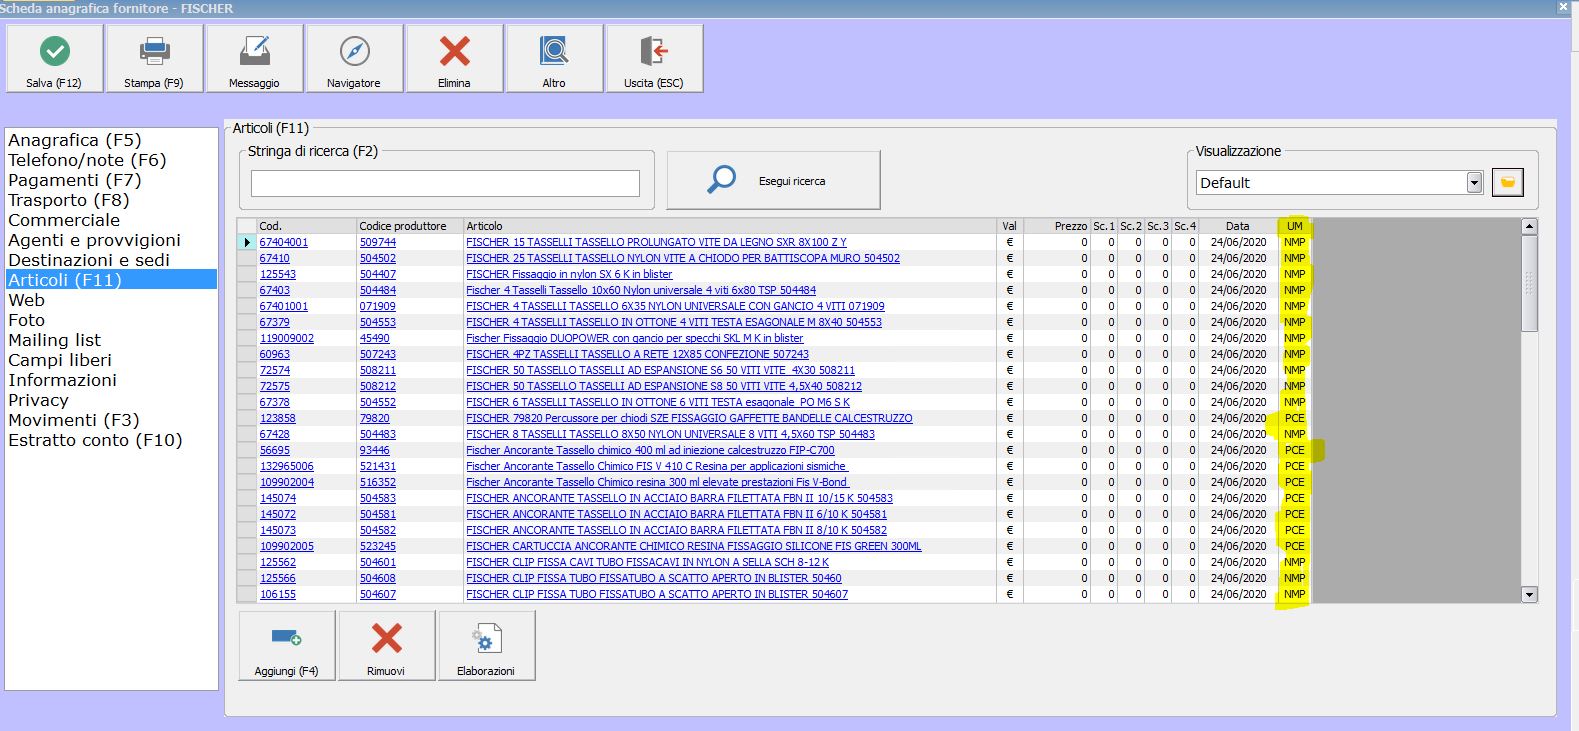1579x731 pixels.
Task: Open Privacy section
Action: click(x=38, y=400)
